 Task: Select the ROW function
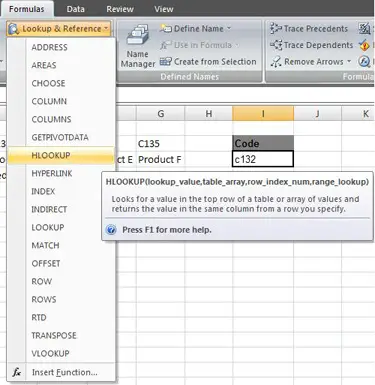(61, 281)
